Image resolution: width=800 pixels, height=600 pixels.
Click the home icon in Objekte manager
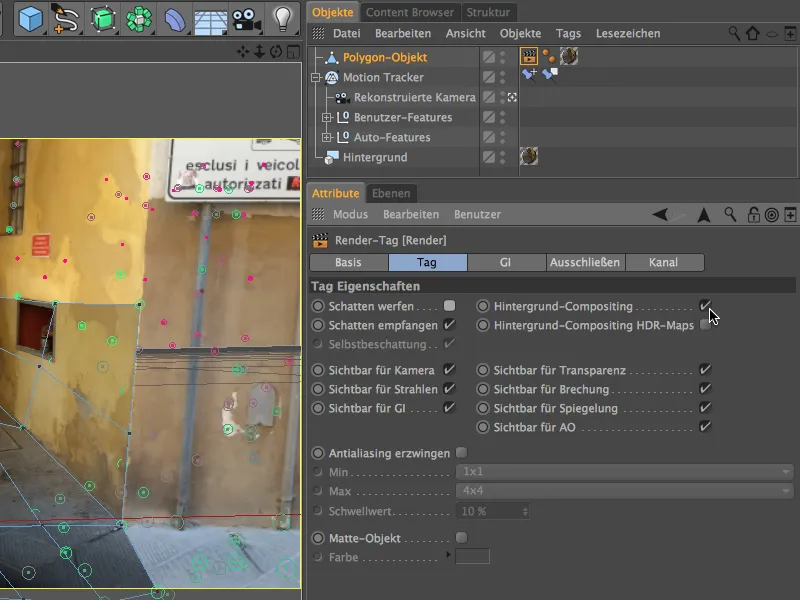[753, 34]
